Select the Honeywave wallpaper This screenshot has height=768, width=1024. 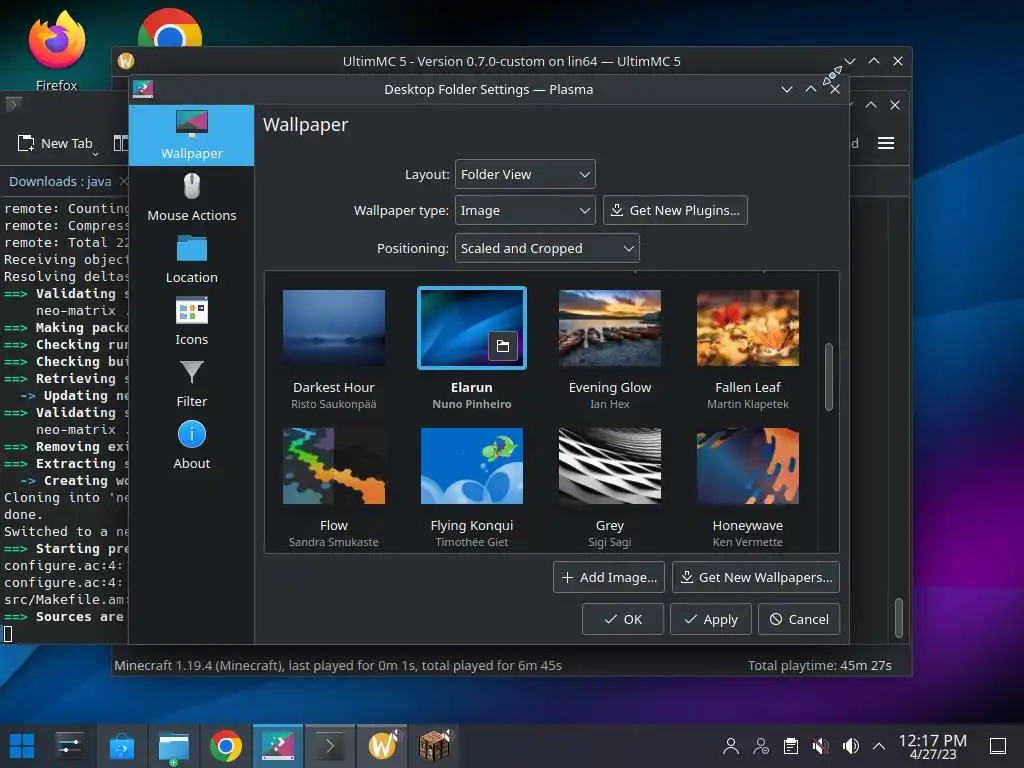748,466
